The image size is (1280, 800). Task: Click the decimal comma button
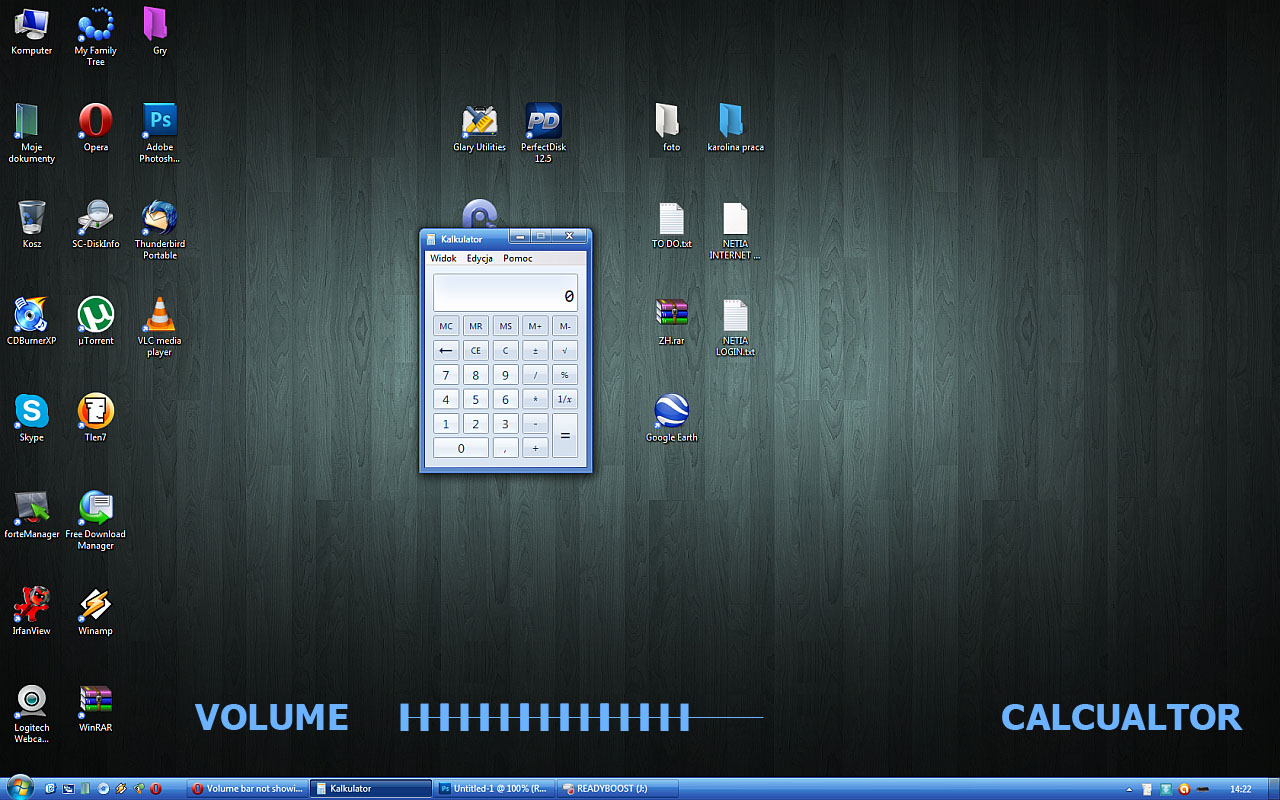(506, 448)
